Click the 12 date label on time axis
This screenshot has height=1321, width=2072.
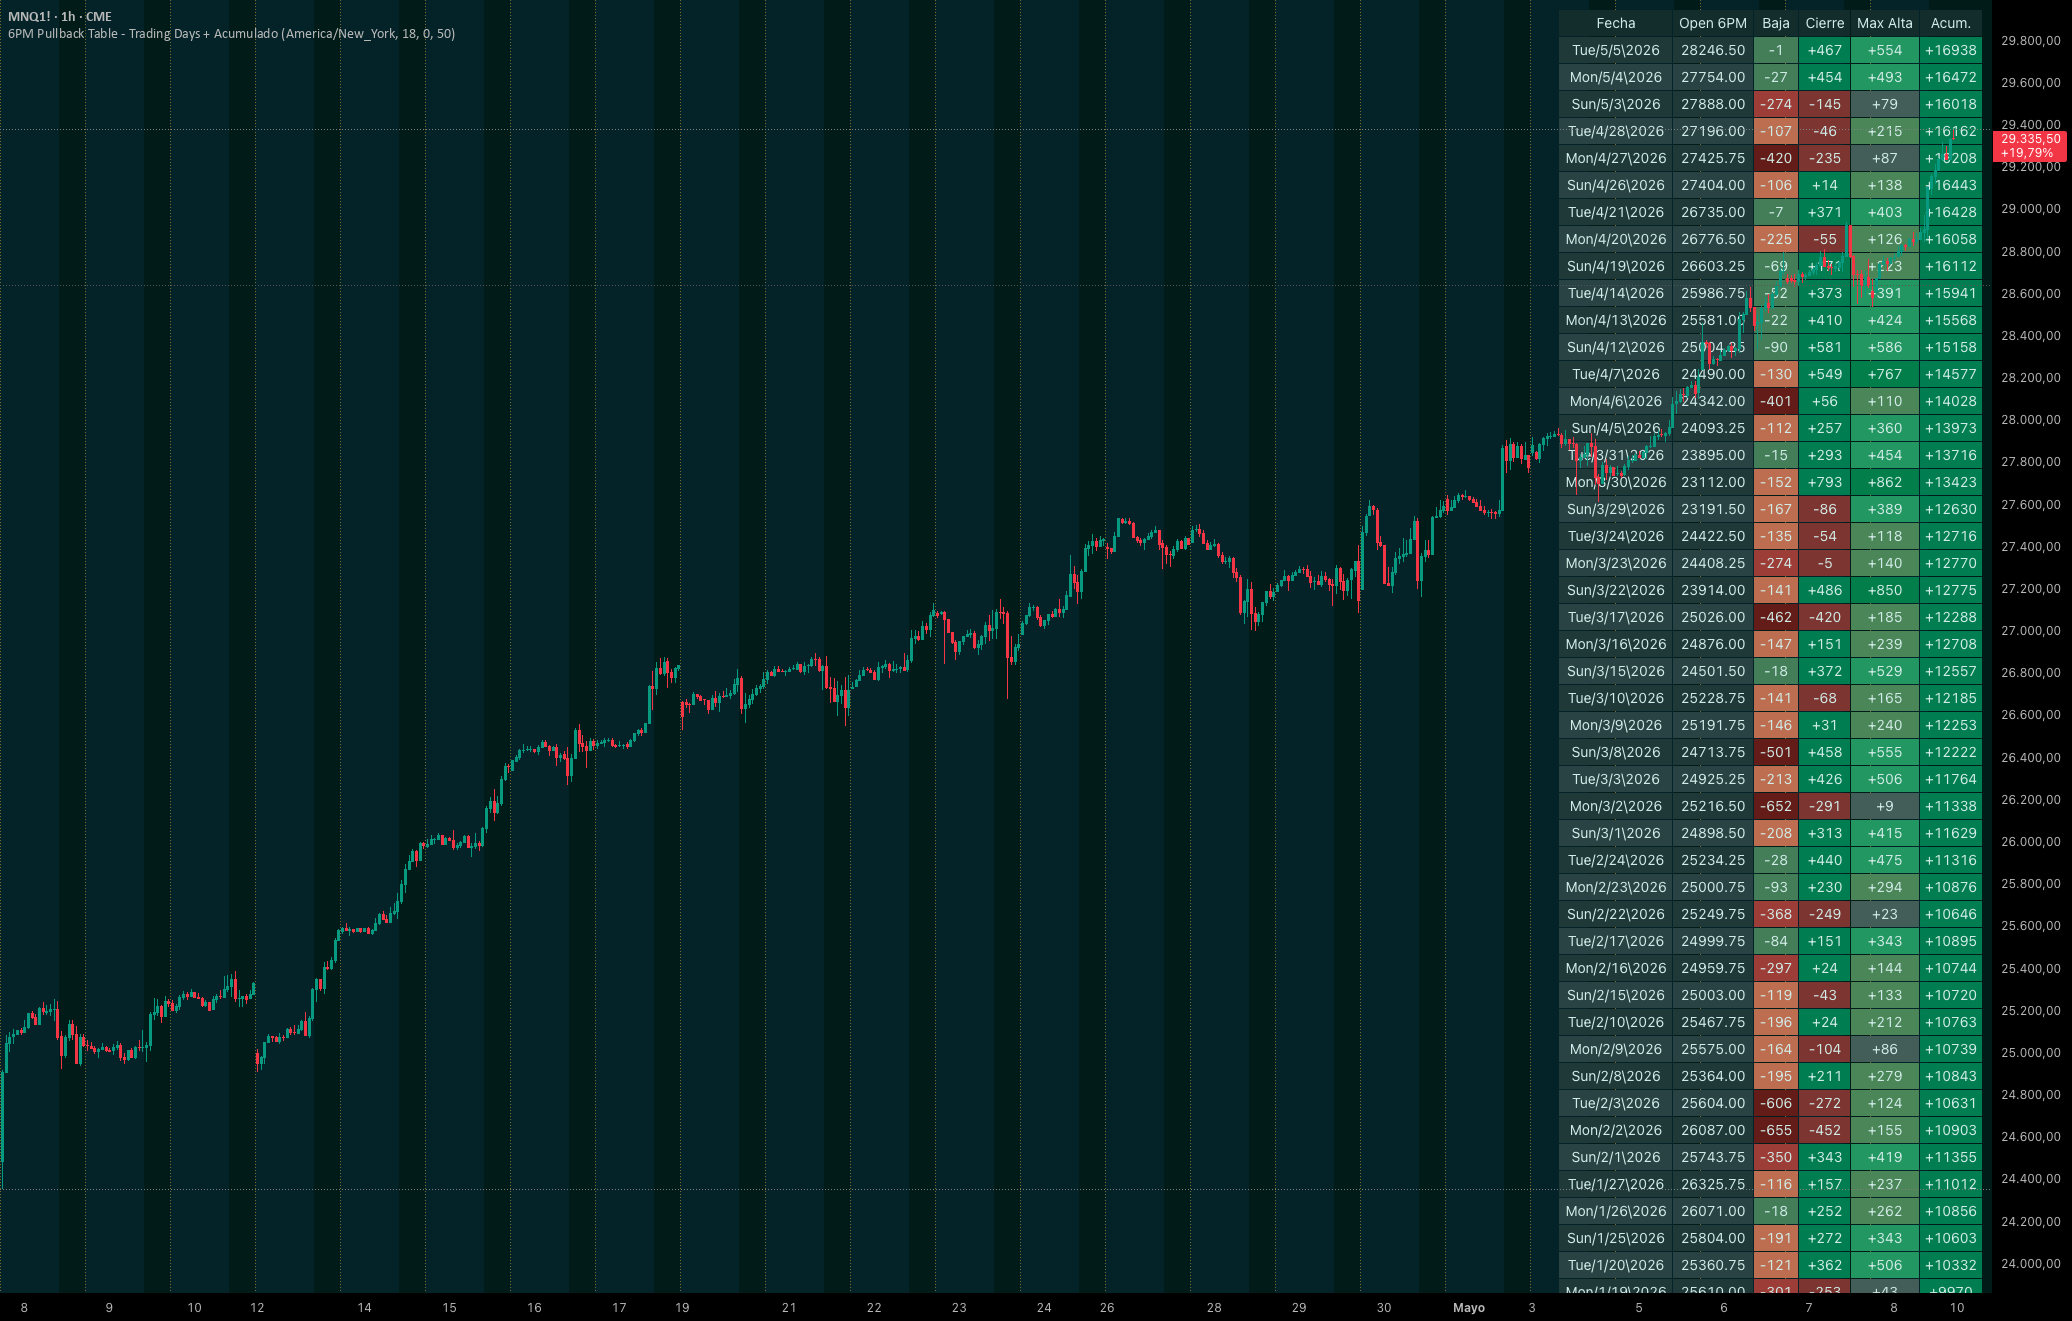click(257, 1308)
